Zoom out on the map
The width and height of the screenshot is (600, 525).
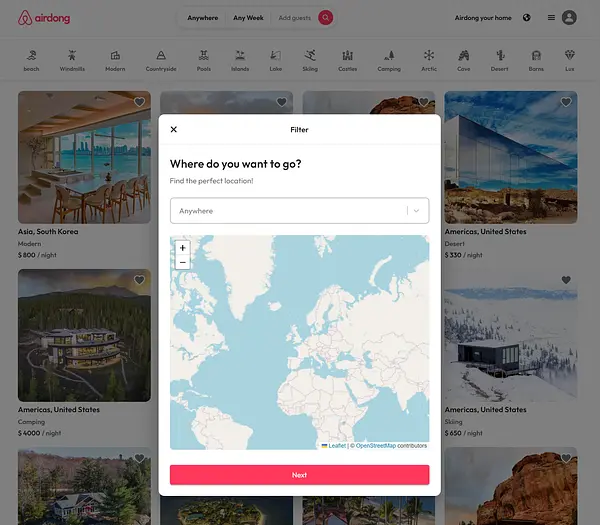pyautogui.click(x=183, y=262)
